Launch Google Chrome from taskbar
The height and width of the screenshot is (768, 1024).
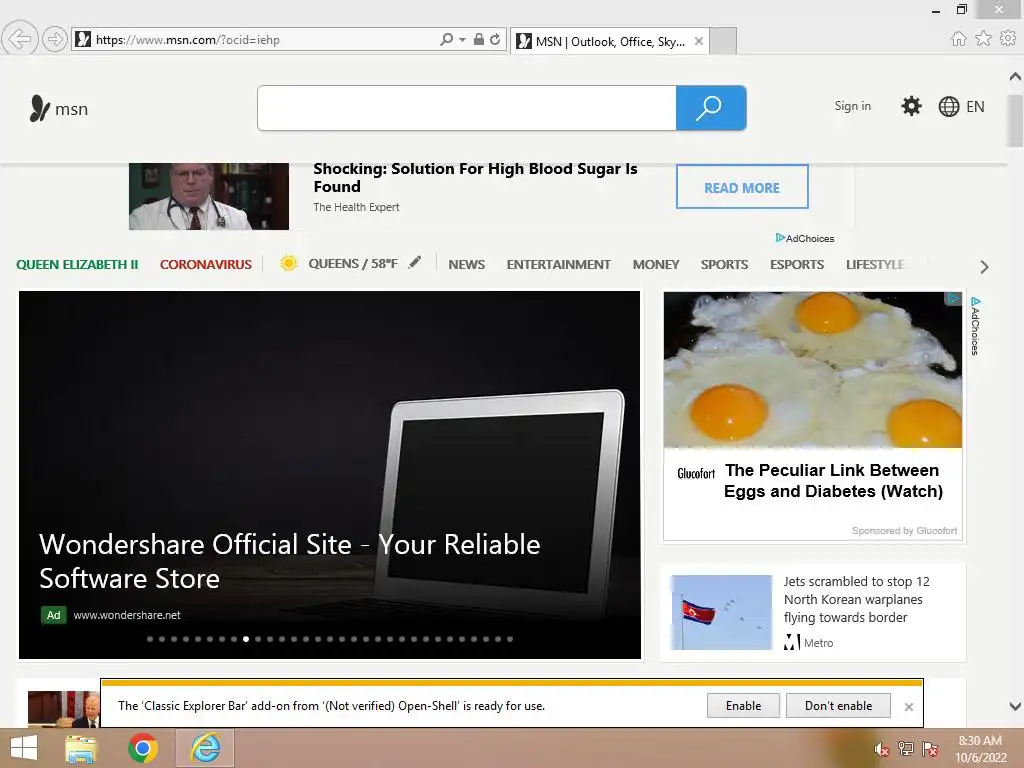tap(143, 748)
